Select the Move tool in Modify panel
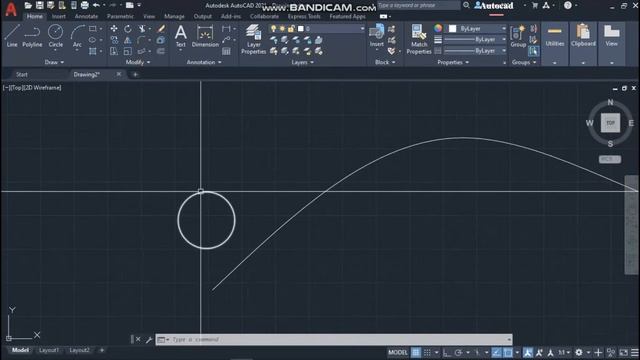This screenshot has width=640, height=360. click(x=114, y=29)
